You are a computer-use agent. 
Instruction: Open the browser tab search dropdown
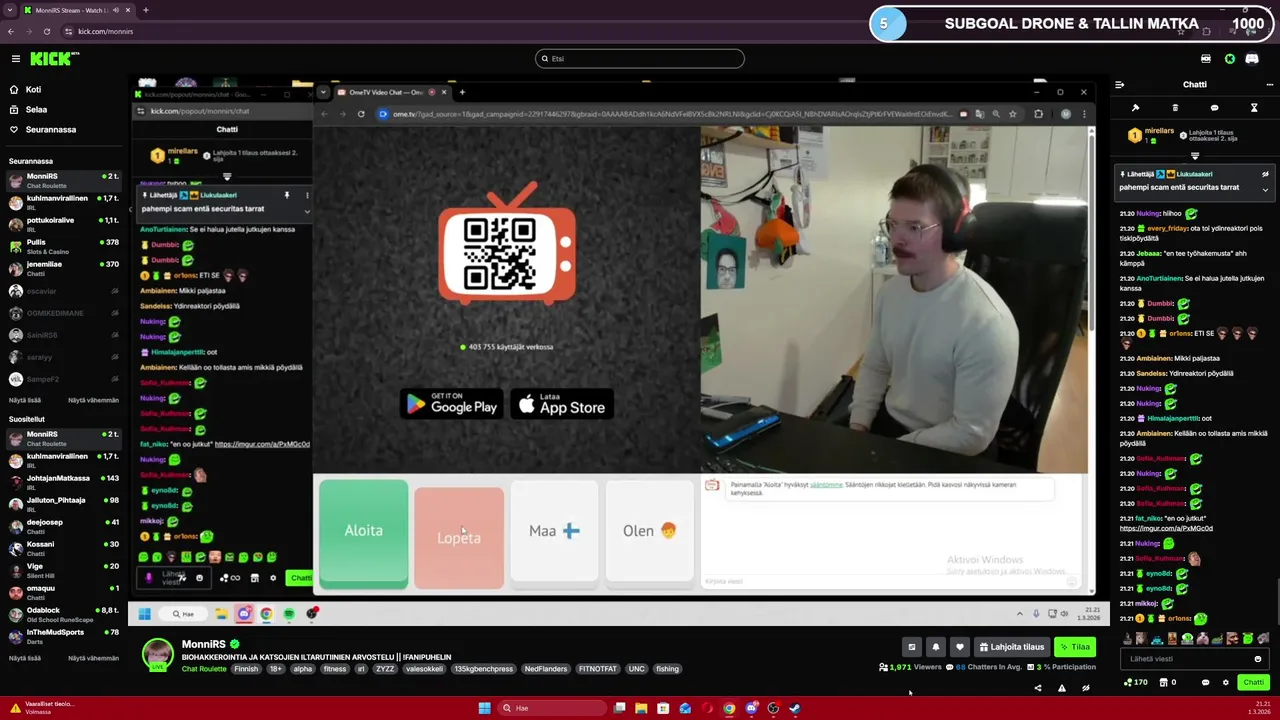click(8, 10)
